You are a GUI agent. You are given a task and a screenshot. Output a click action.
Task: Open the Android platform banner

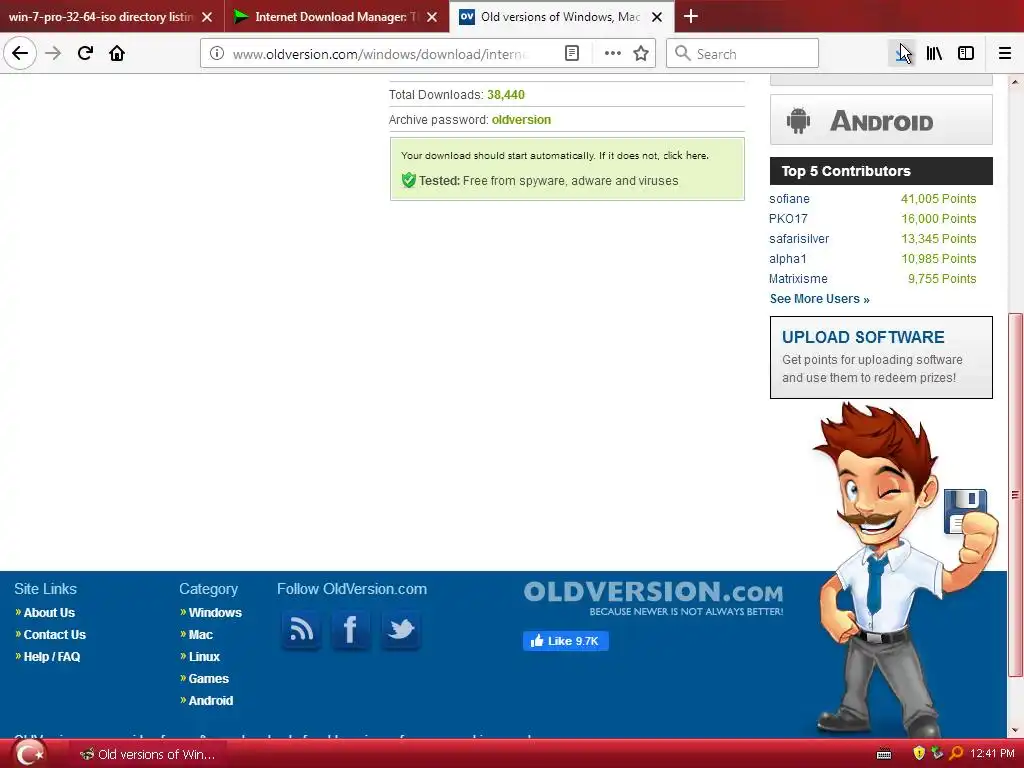(x=881, y=120)
